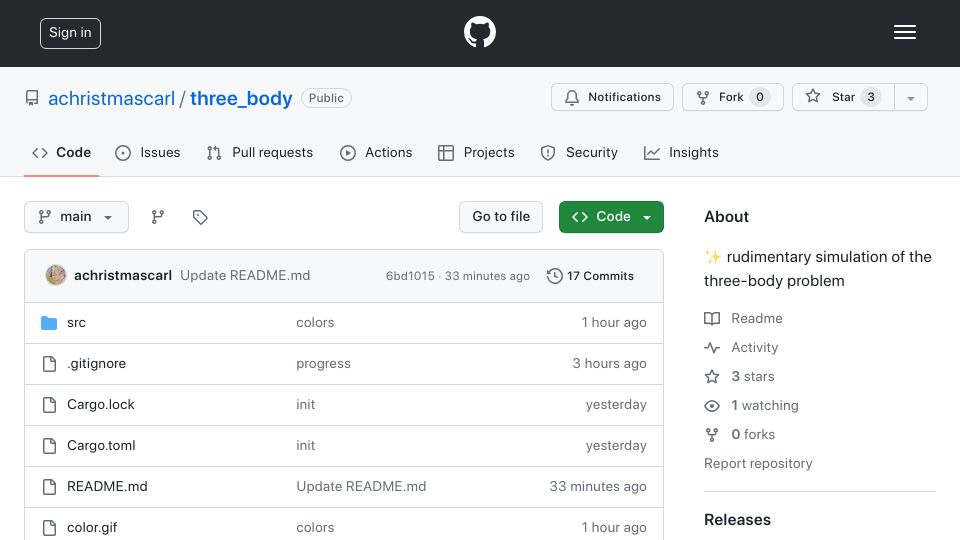The image size is (960, 540).
Task: View tags via the tag icon
Action: (x=200, y=217)
